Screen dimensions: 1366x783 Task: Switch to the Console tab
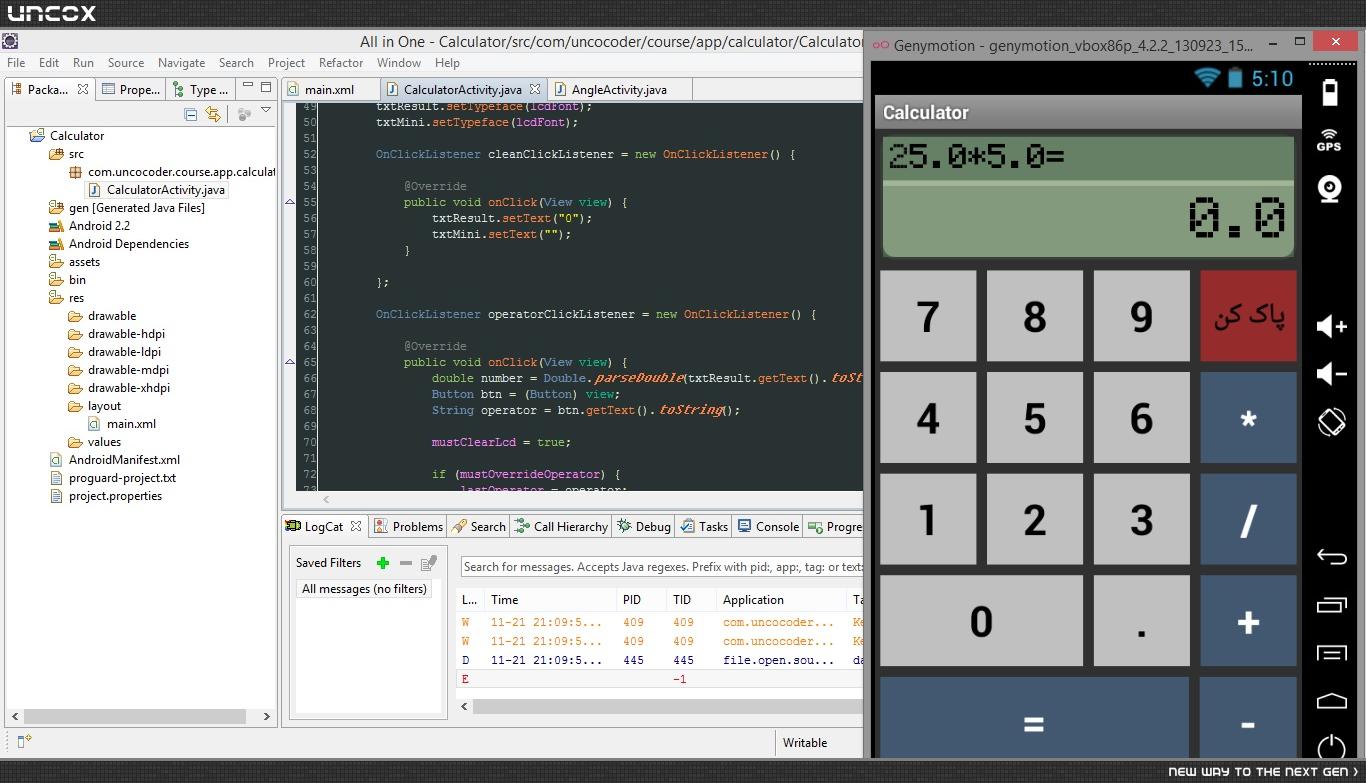pos(768,526)
